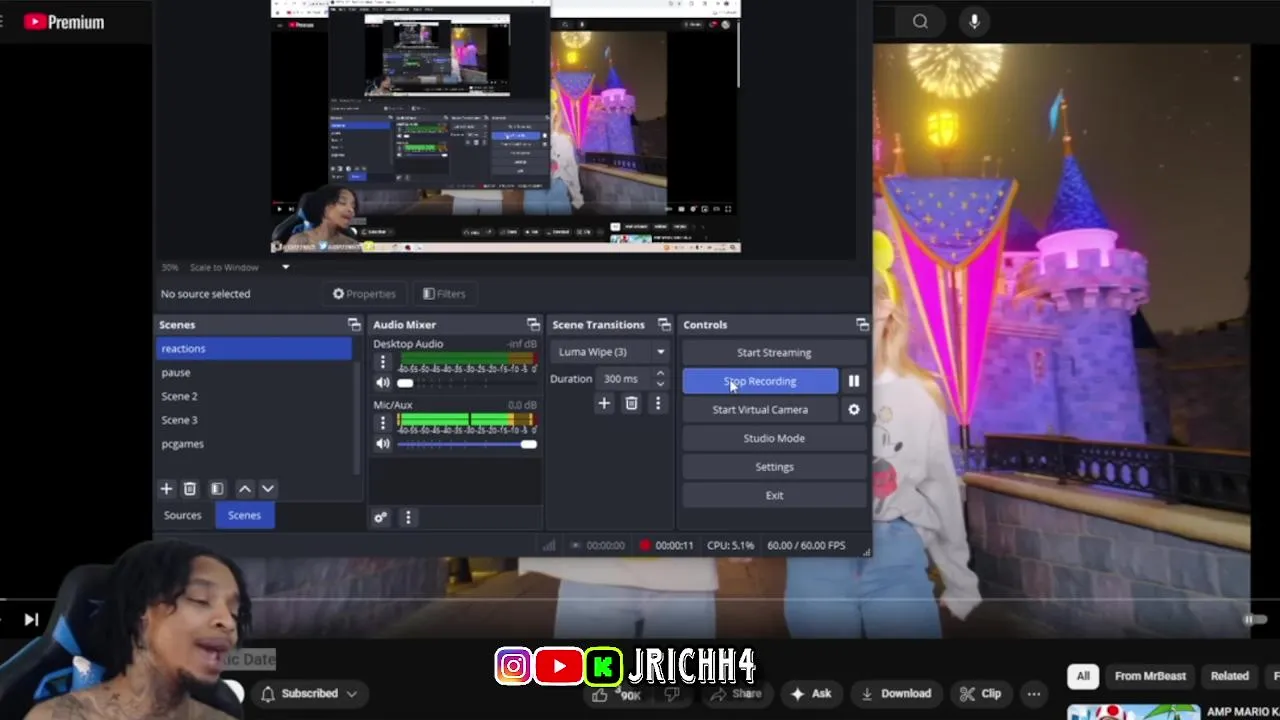Open advanced audio properties gear in mixer

[x=380, y=517]
